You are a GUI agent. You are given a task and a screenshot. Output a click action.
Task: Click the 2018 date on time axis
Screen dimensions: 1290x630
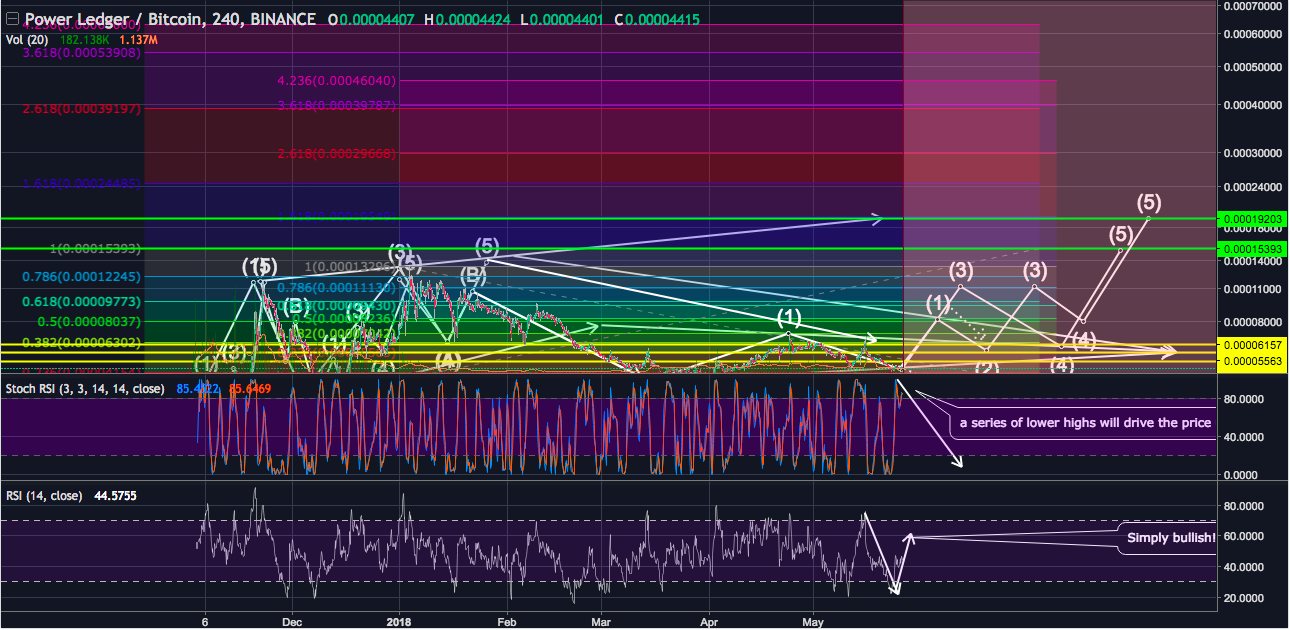(399, 620)
